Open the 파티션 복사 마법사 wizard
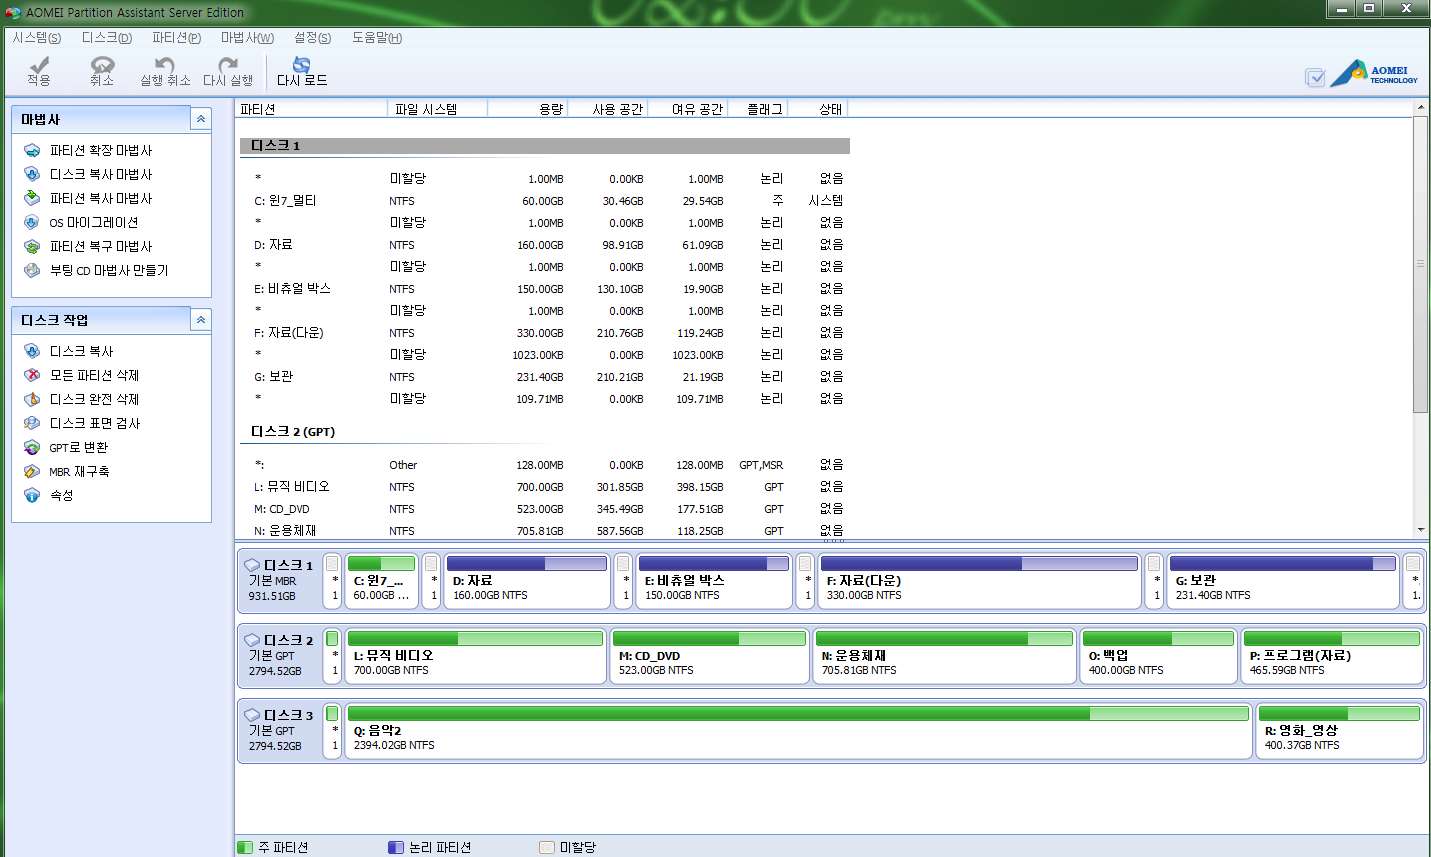Viewport: 1431px width, 857px height. click(100, 198)
